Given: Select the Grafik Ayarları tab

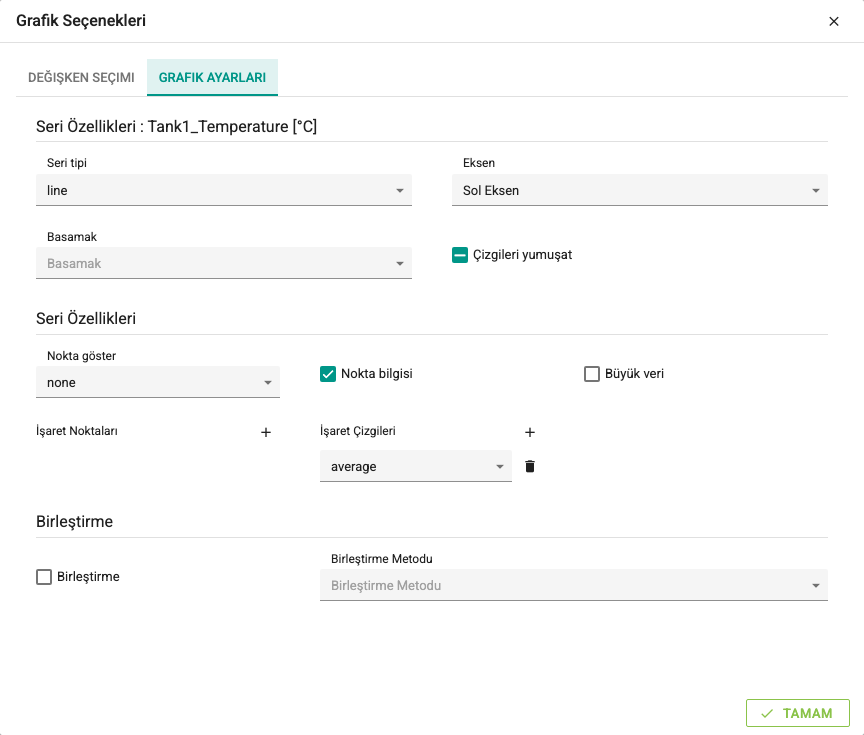Looking at the screenshot, I should point(212,78).
